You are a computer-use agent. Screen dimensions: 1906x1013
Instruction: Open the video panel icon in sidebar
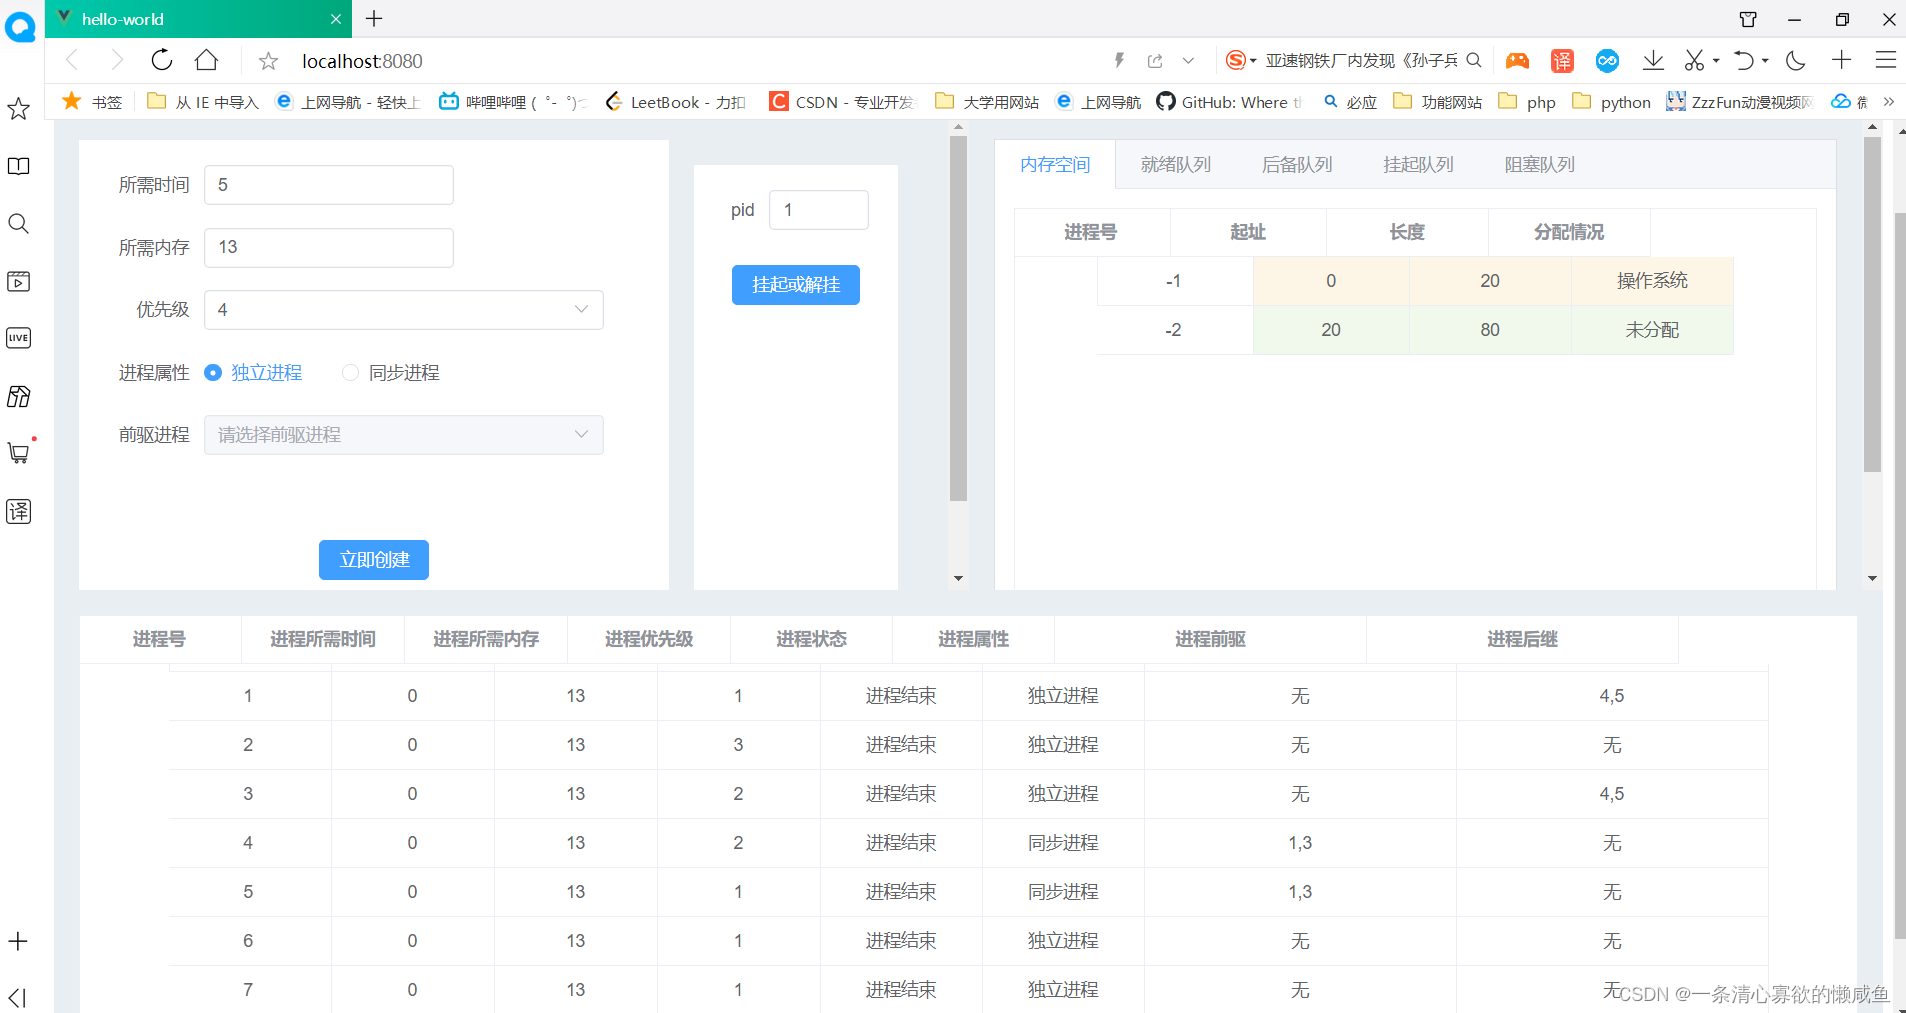[x=18, y=281]
